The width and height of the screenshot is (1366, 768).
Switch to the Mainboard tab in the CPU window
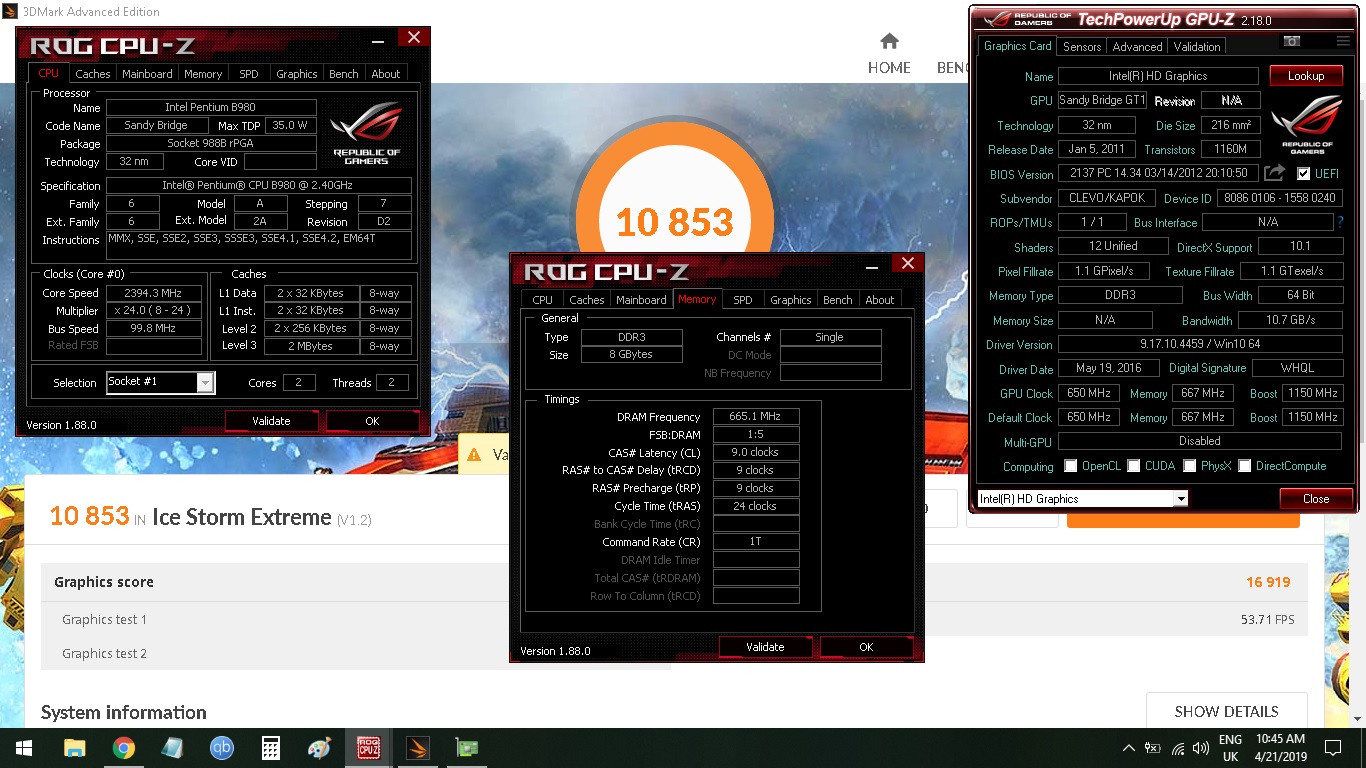[147, 73]
